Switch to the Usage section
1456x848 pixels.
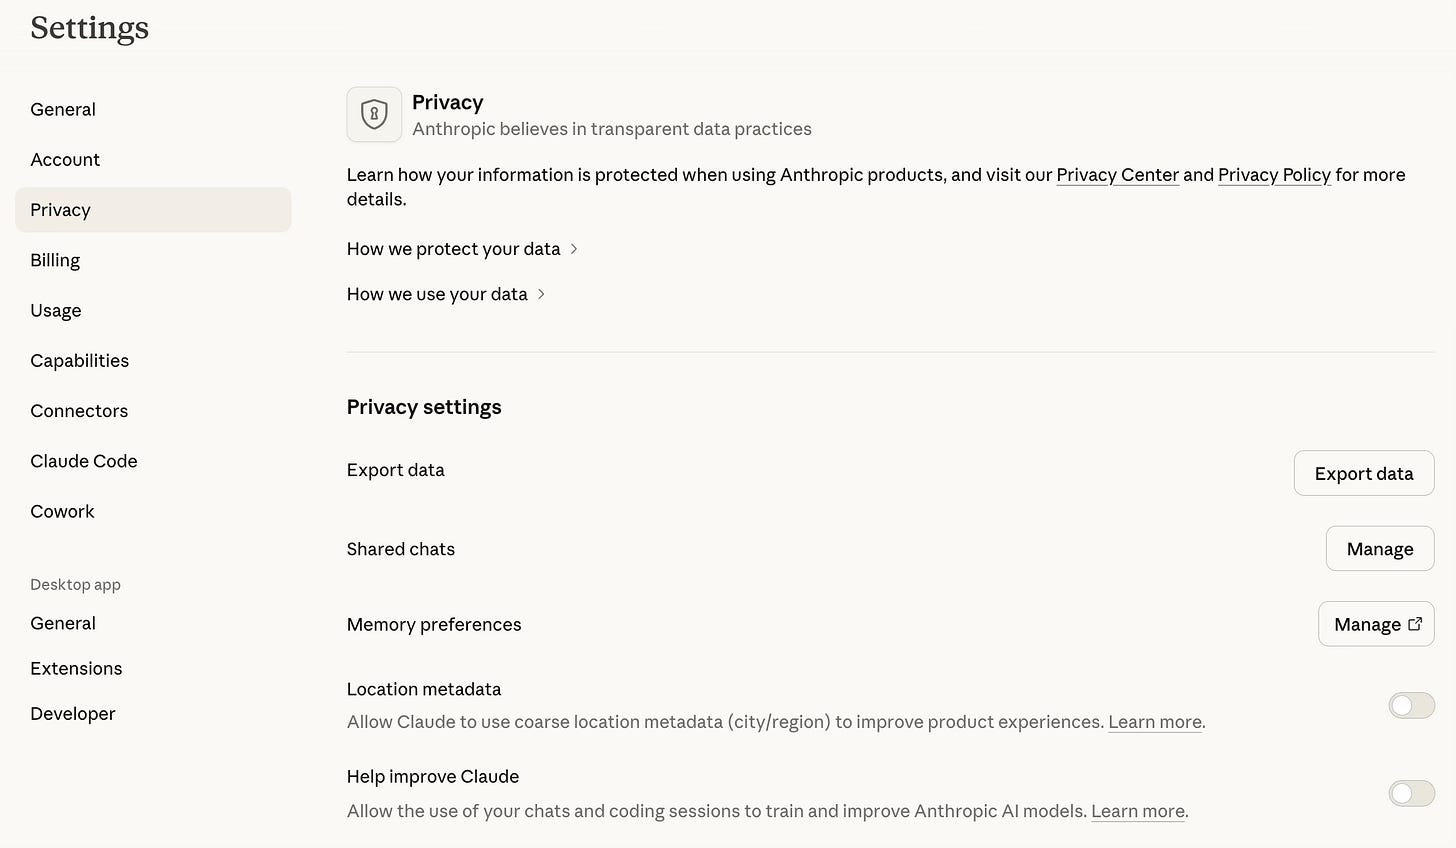tap(56, 311)
